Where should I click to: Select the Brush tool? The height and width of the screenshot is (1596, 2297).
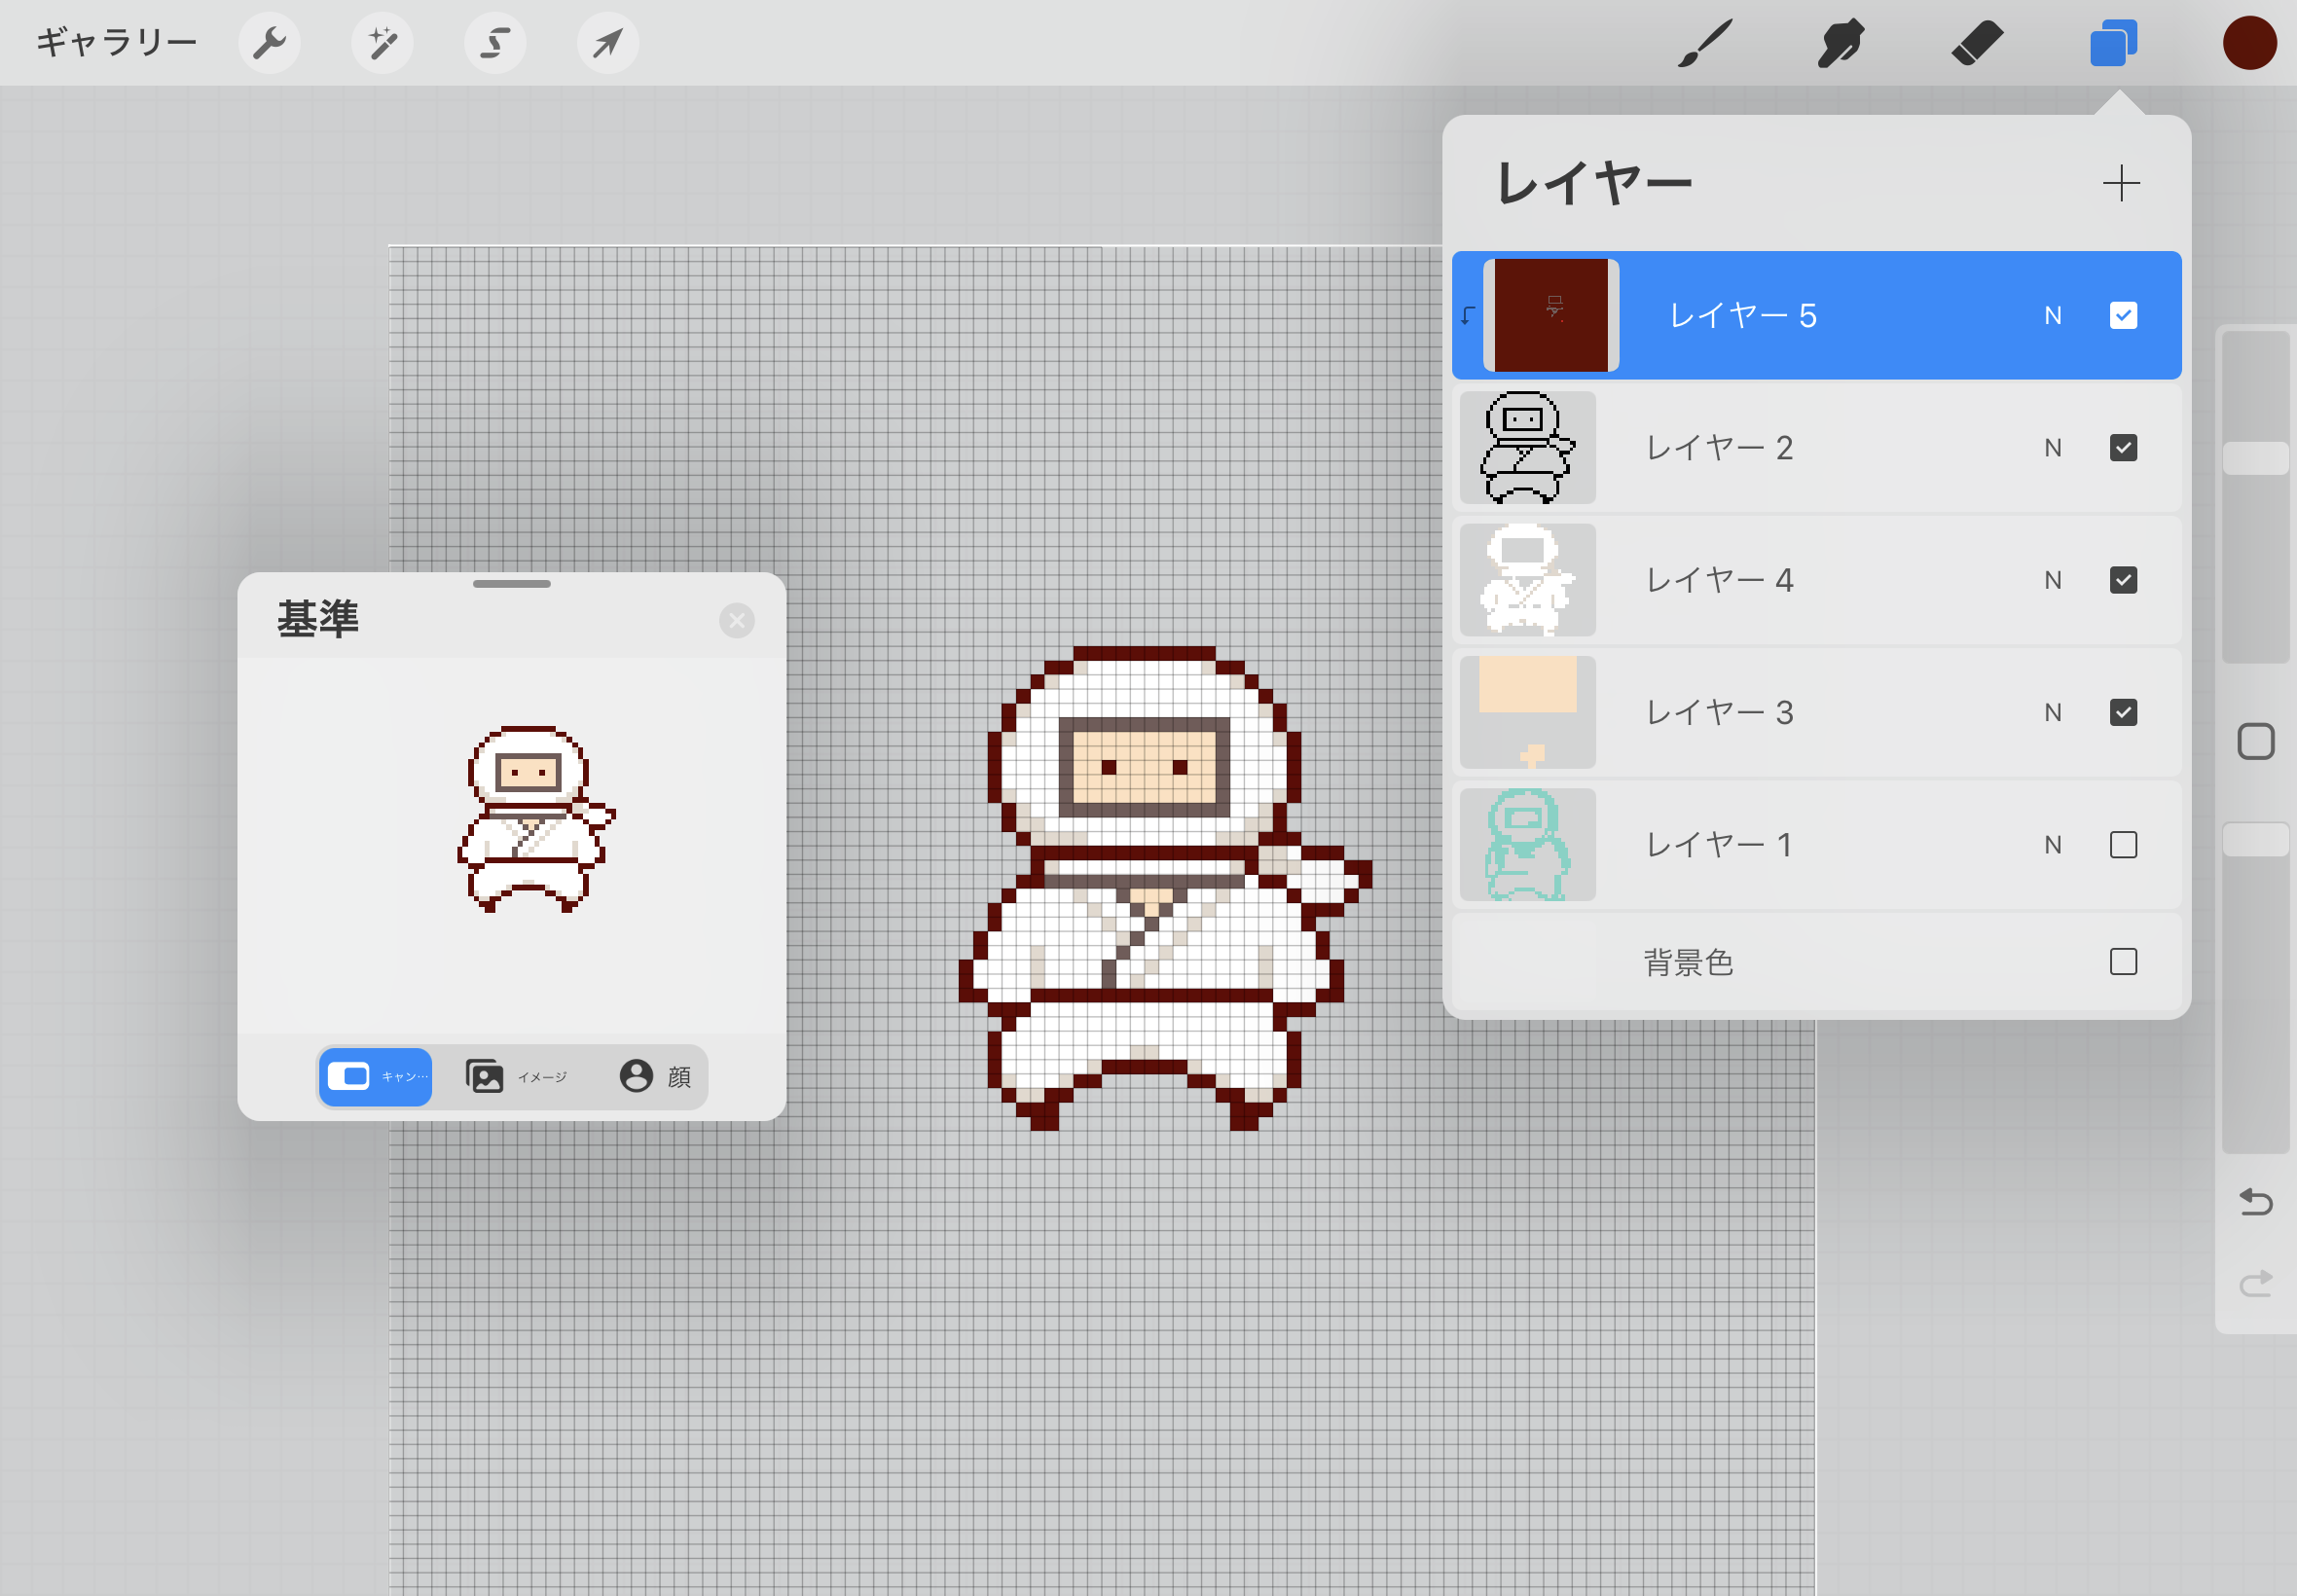click(x=1705, y=43)
